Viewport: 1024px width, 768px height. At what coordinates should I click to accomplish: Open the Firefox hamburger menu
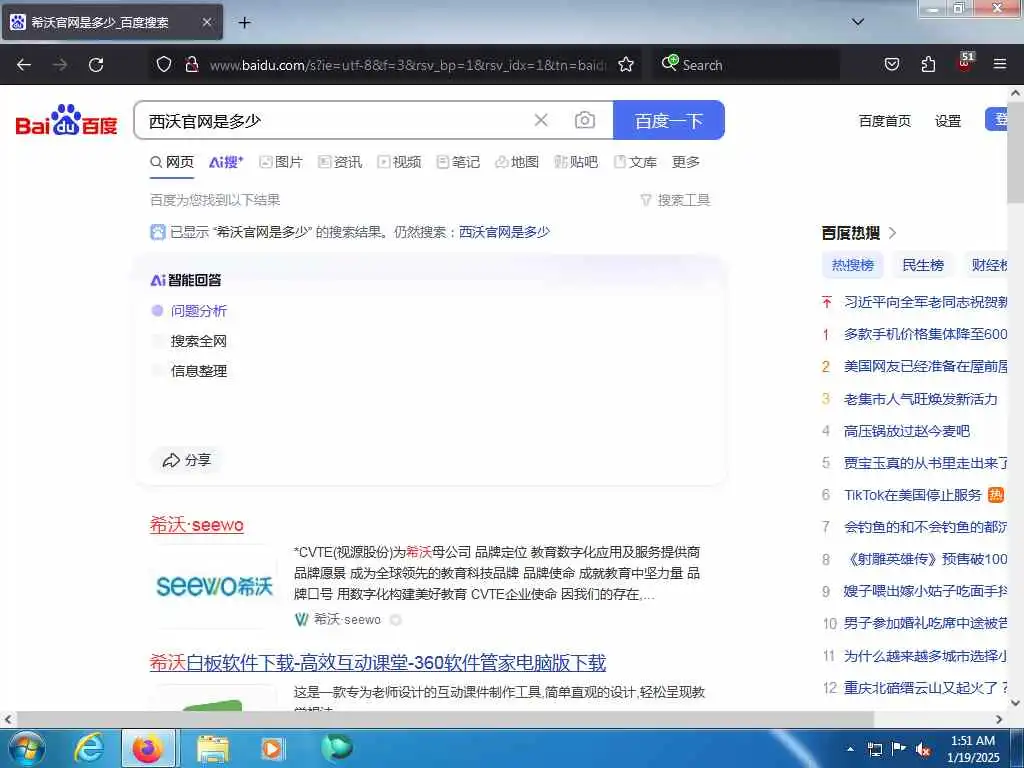point(1000,64)
